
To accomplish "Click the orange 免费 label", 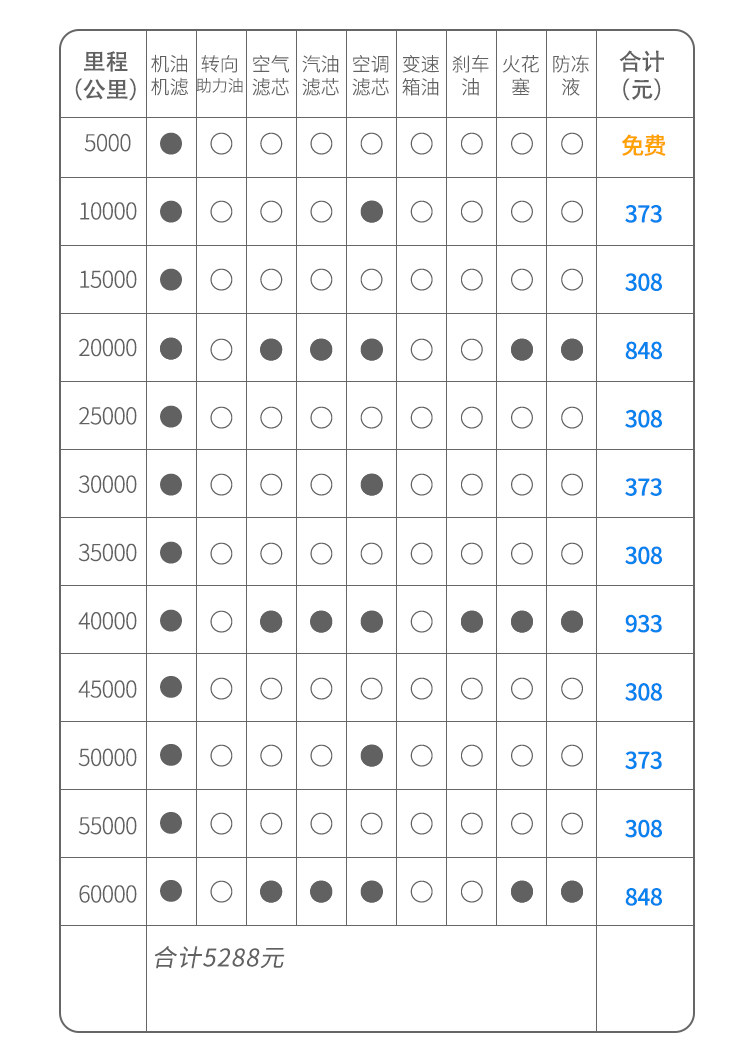I will click(643, 146).
